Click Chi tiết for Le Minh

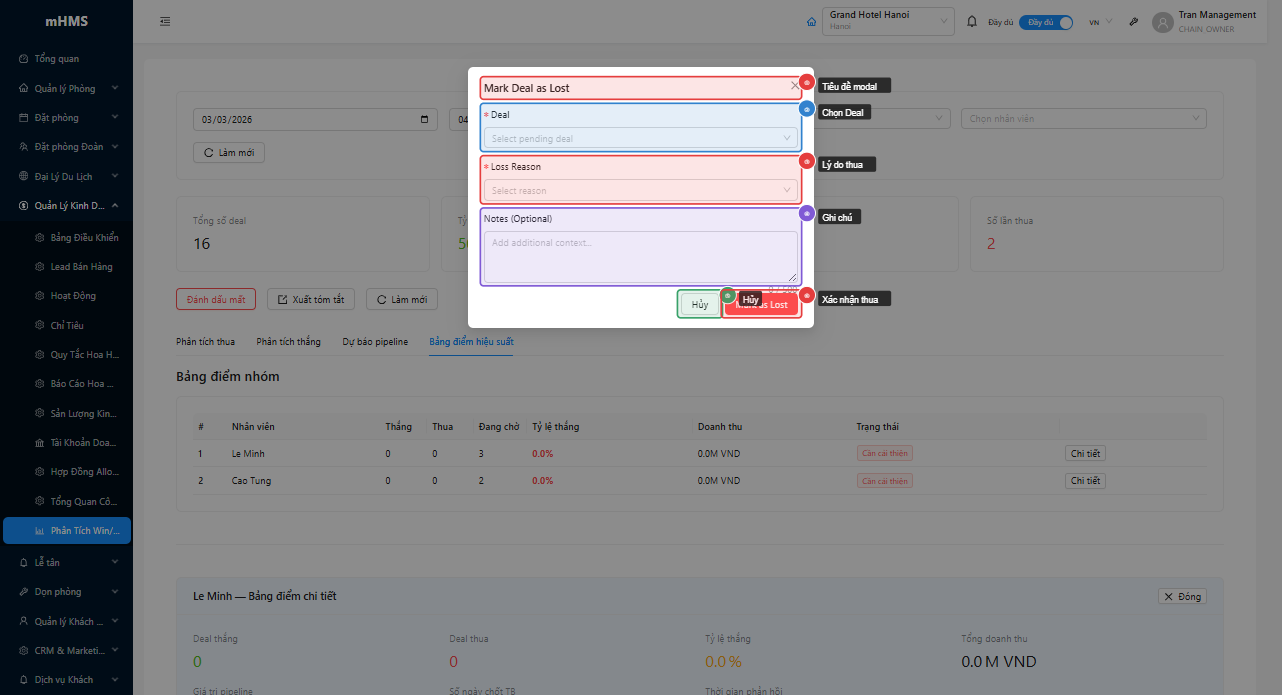1084,453
